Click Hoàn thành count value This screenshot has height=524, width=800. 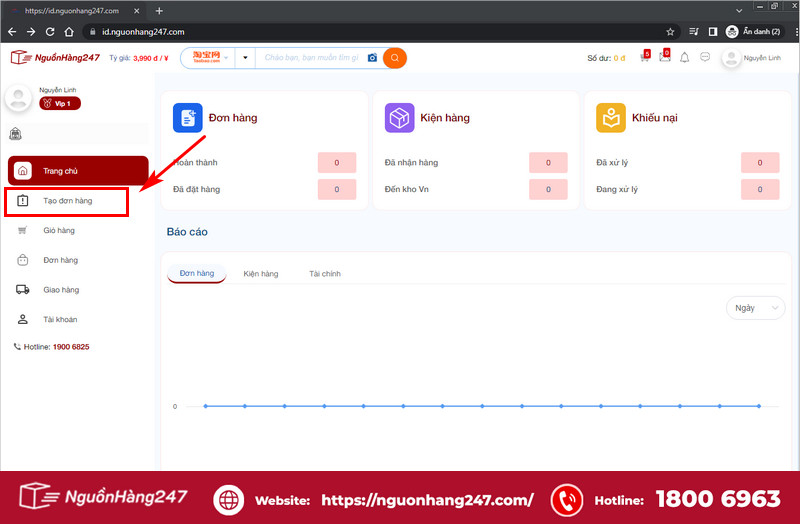point(337,163)
